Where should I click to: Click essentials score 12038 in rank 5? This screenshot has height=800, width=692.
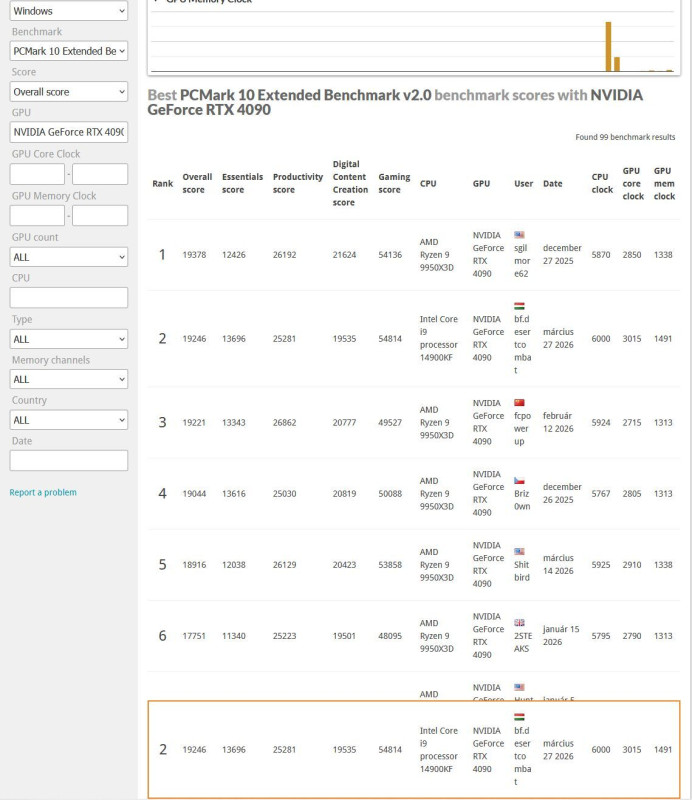[233, 565]
